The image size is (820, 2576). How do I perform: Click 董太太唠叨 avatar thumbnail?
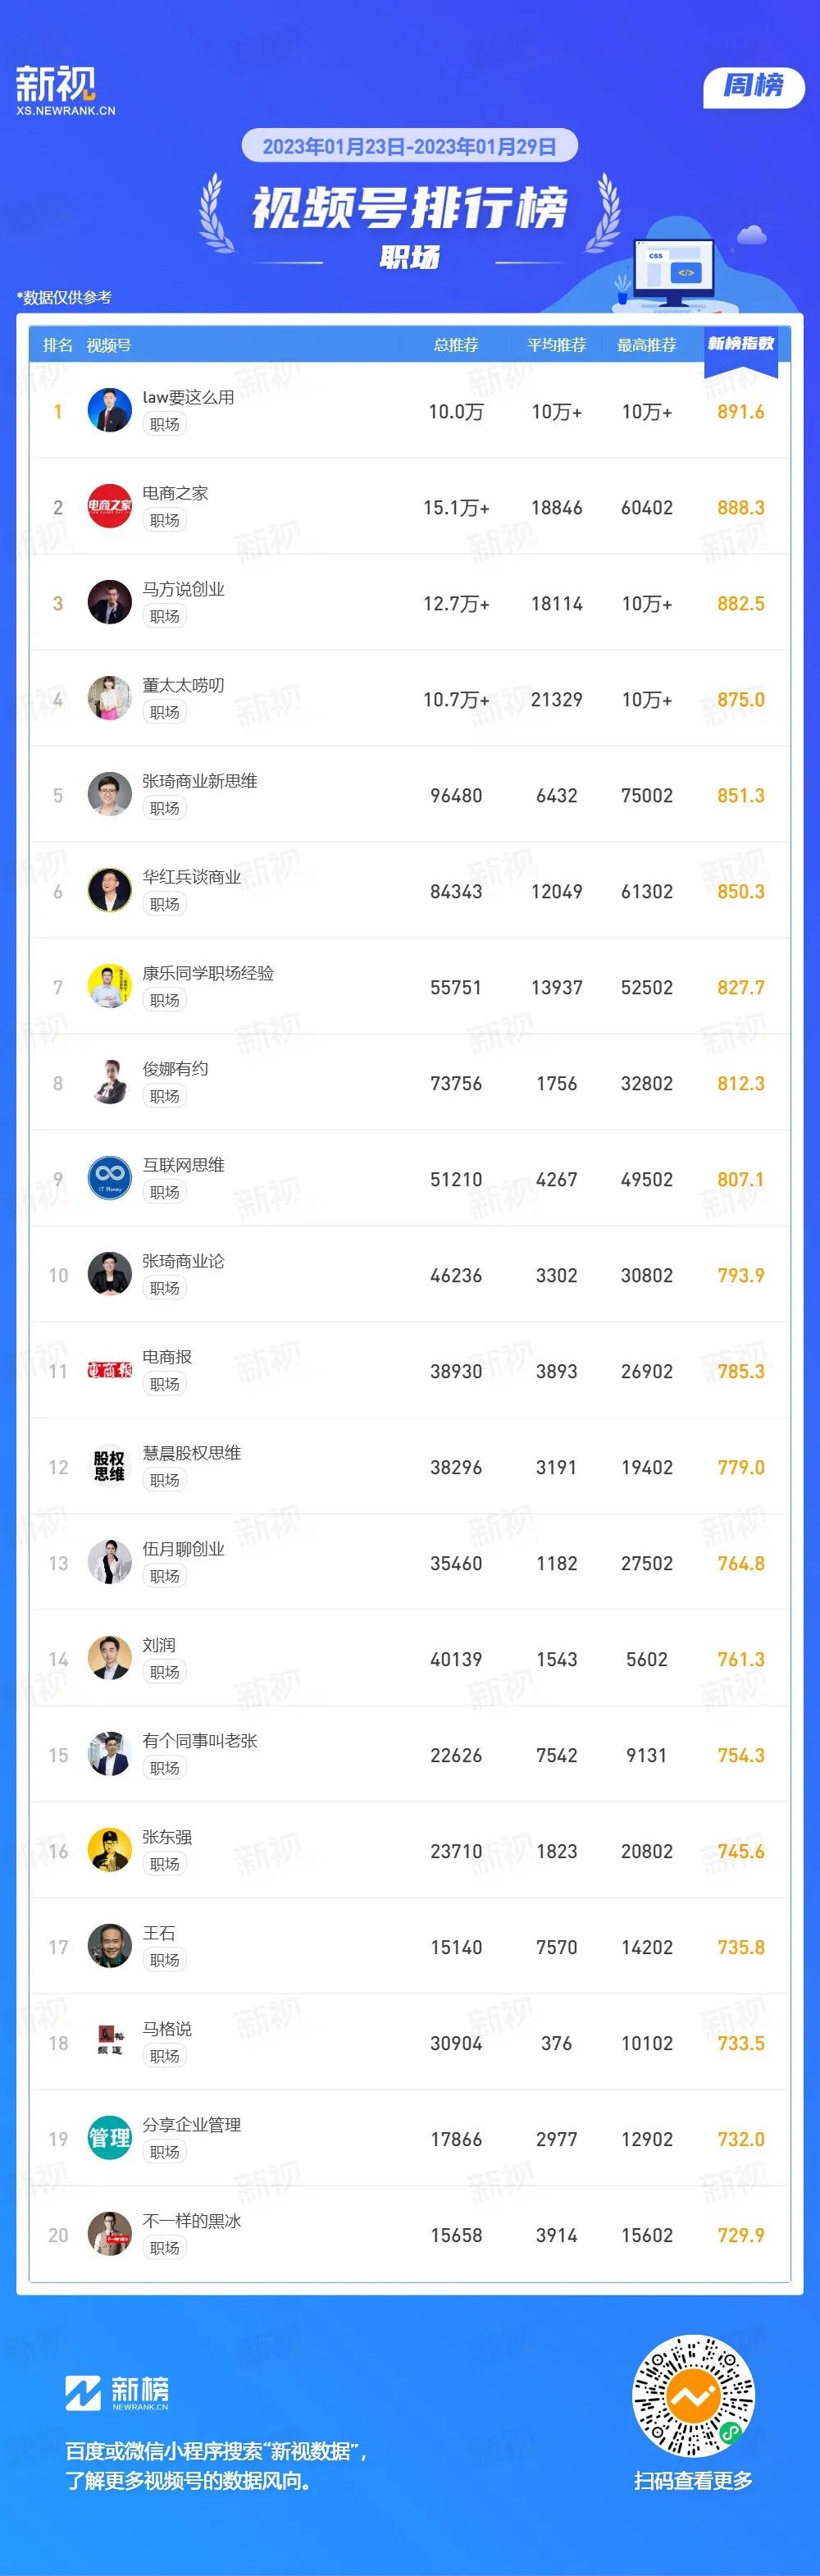click(x=110, y=698)
